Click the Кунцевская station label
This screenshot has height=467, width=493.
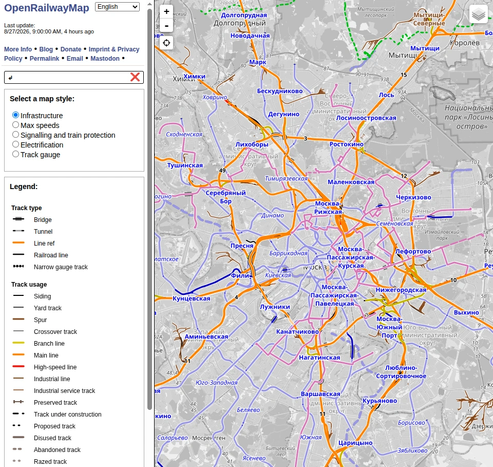[x=191, y=299]
